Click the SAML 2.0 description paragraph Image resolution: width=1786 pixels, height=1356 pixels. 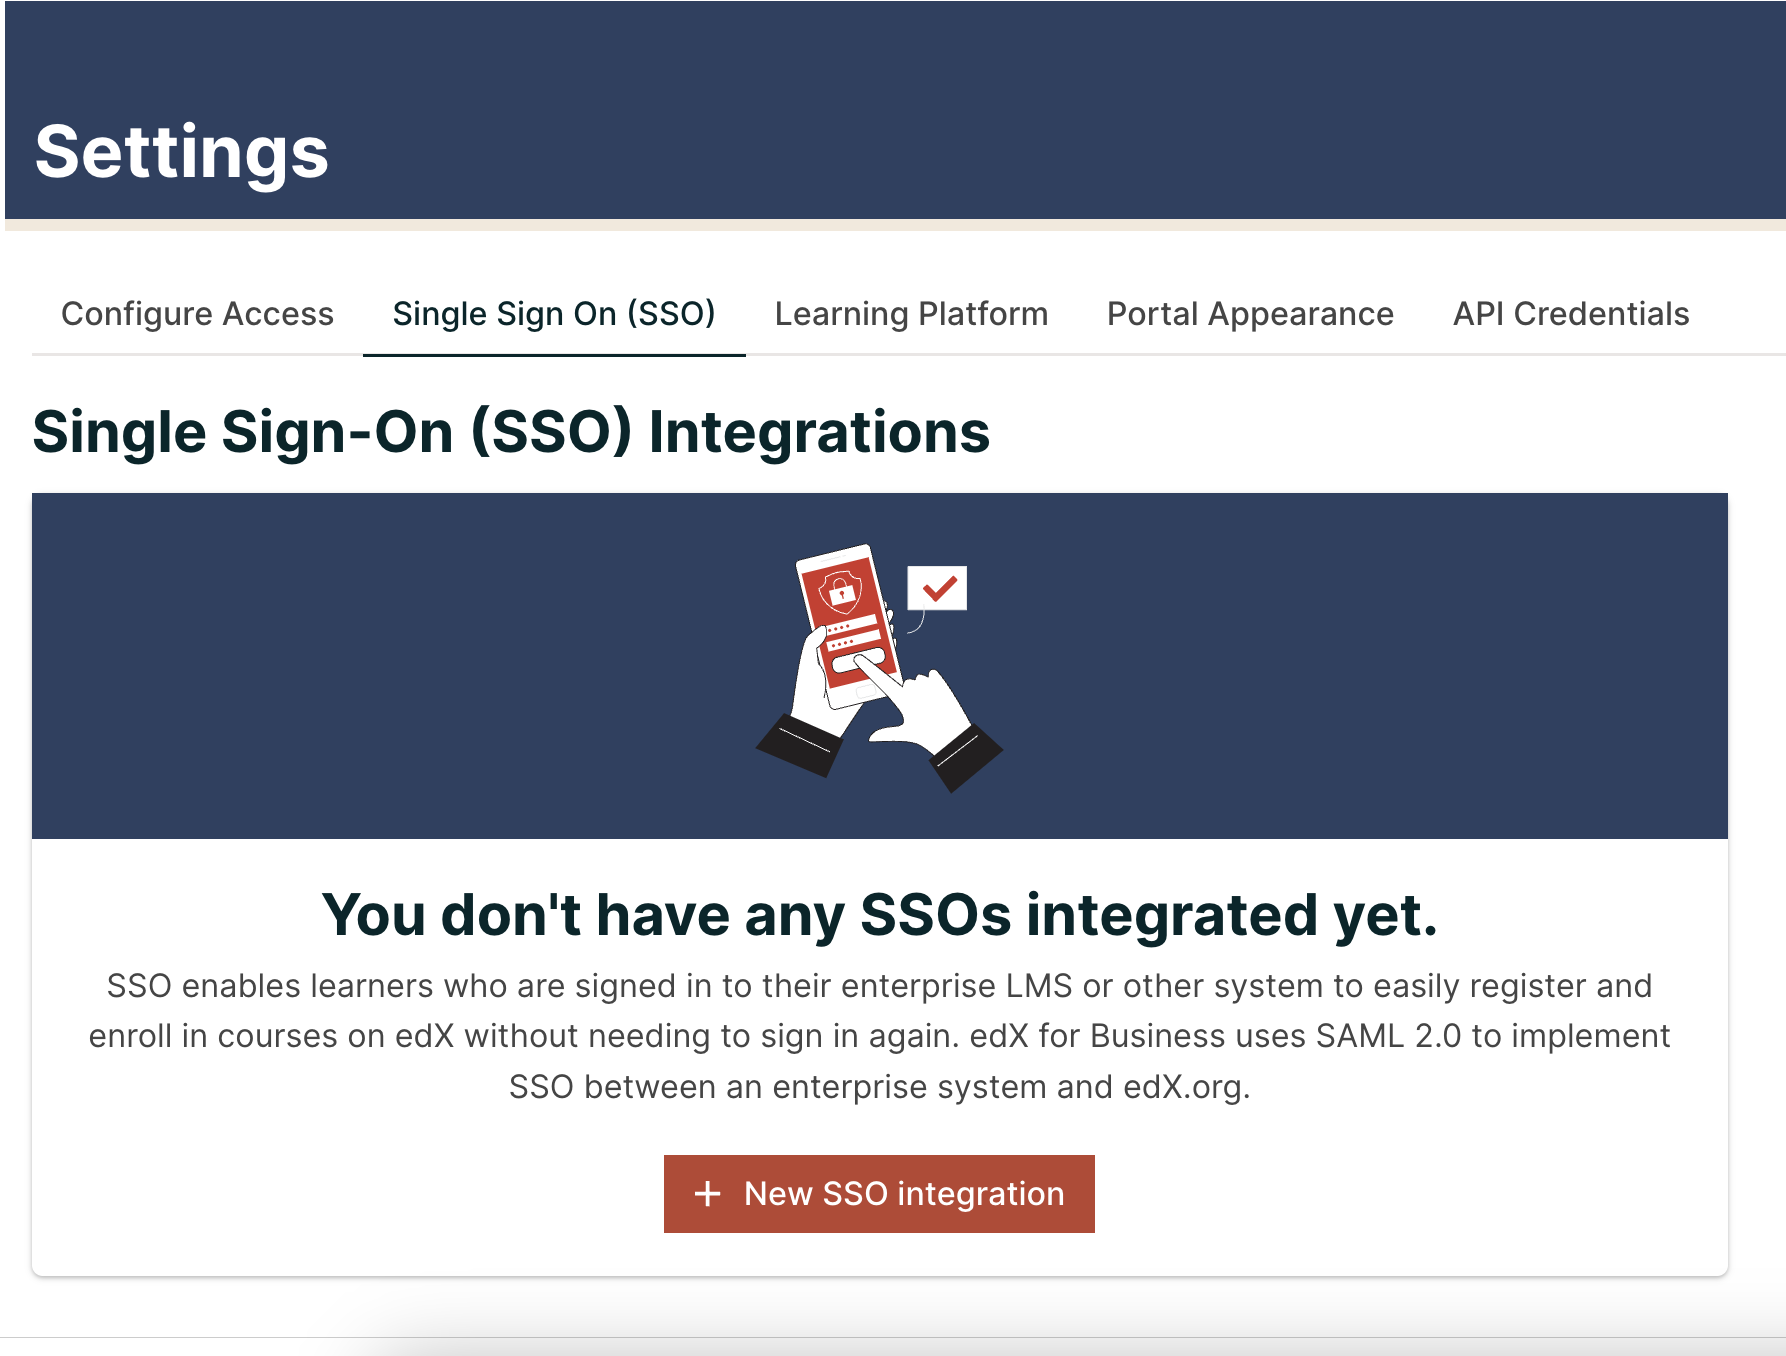coord(878,1035)
